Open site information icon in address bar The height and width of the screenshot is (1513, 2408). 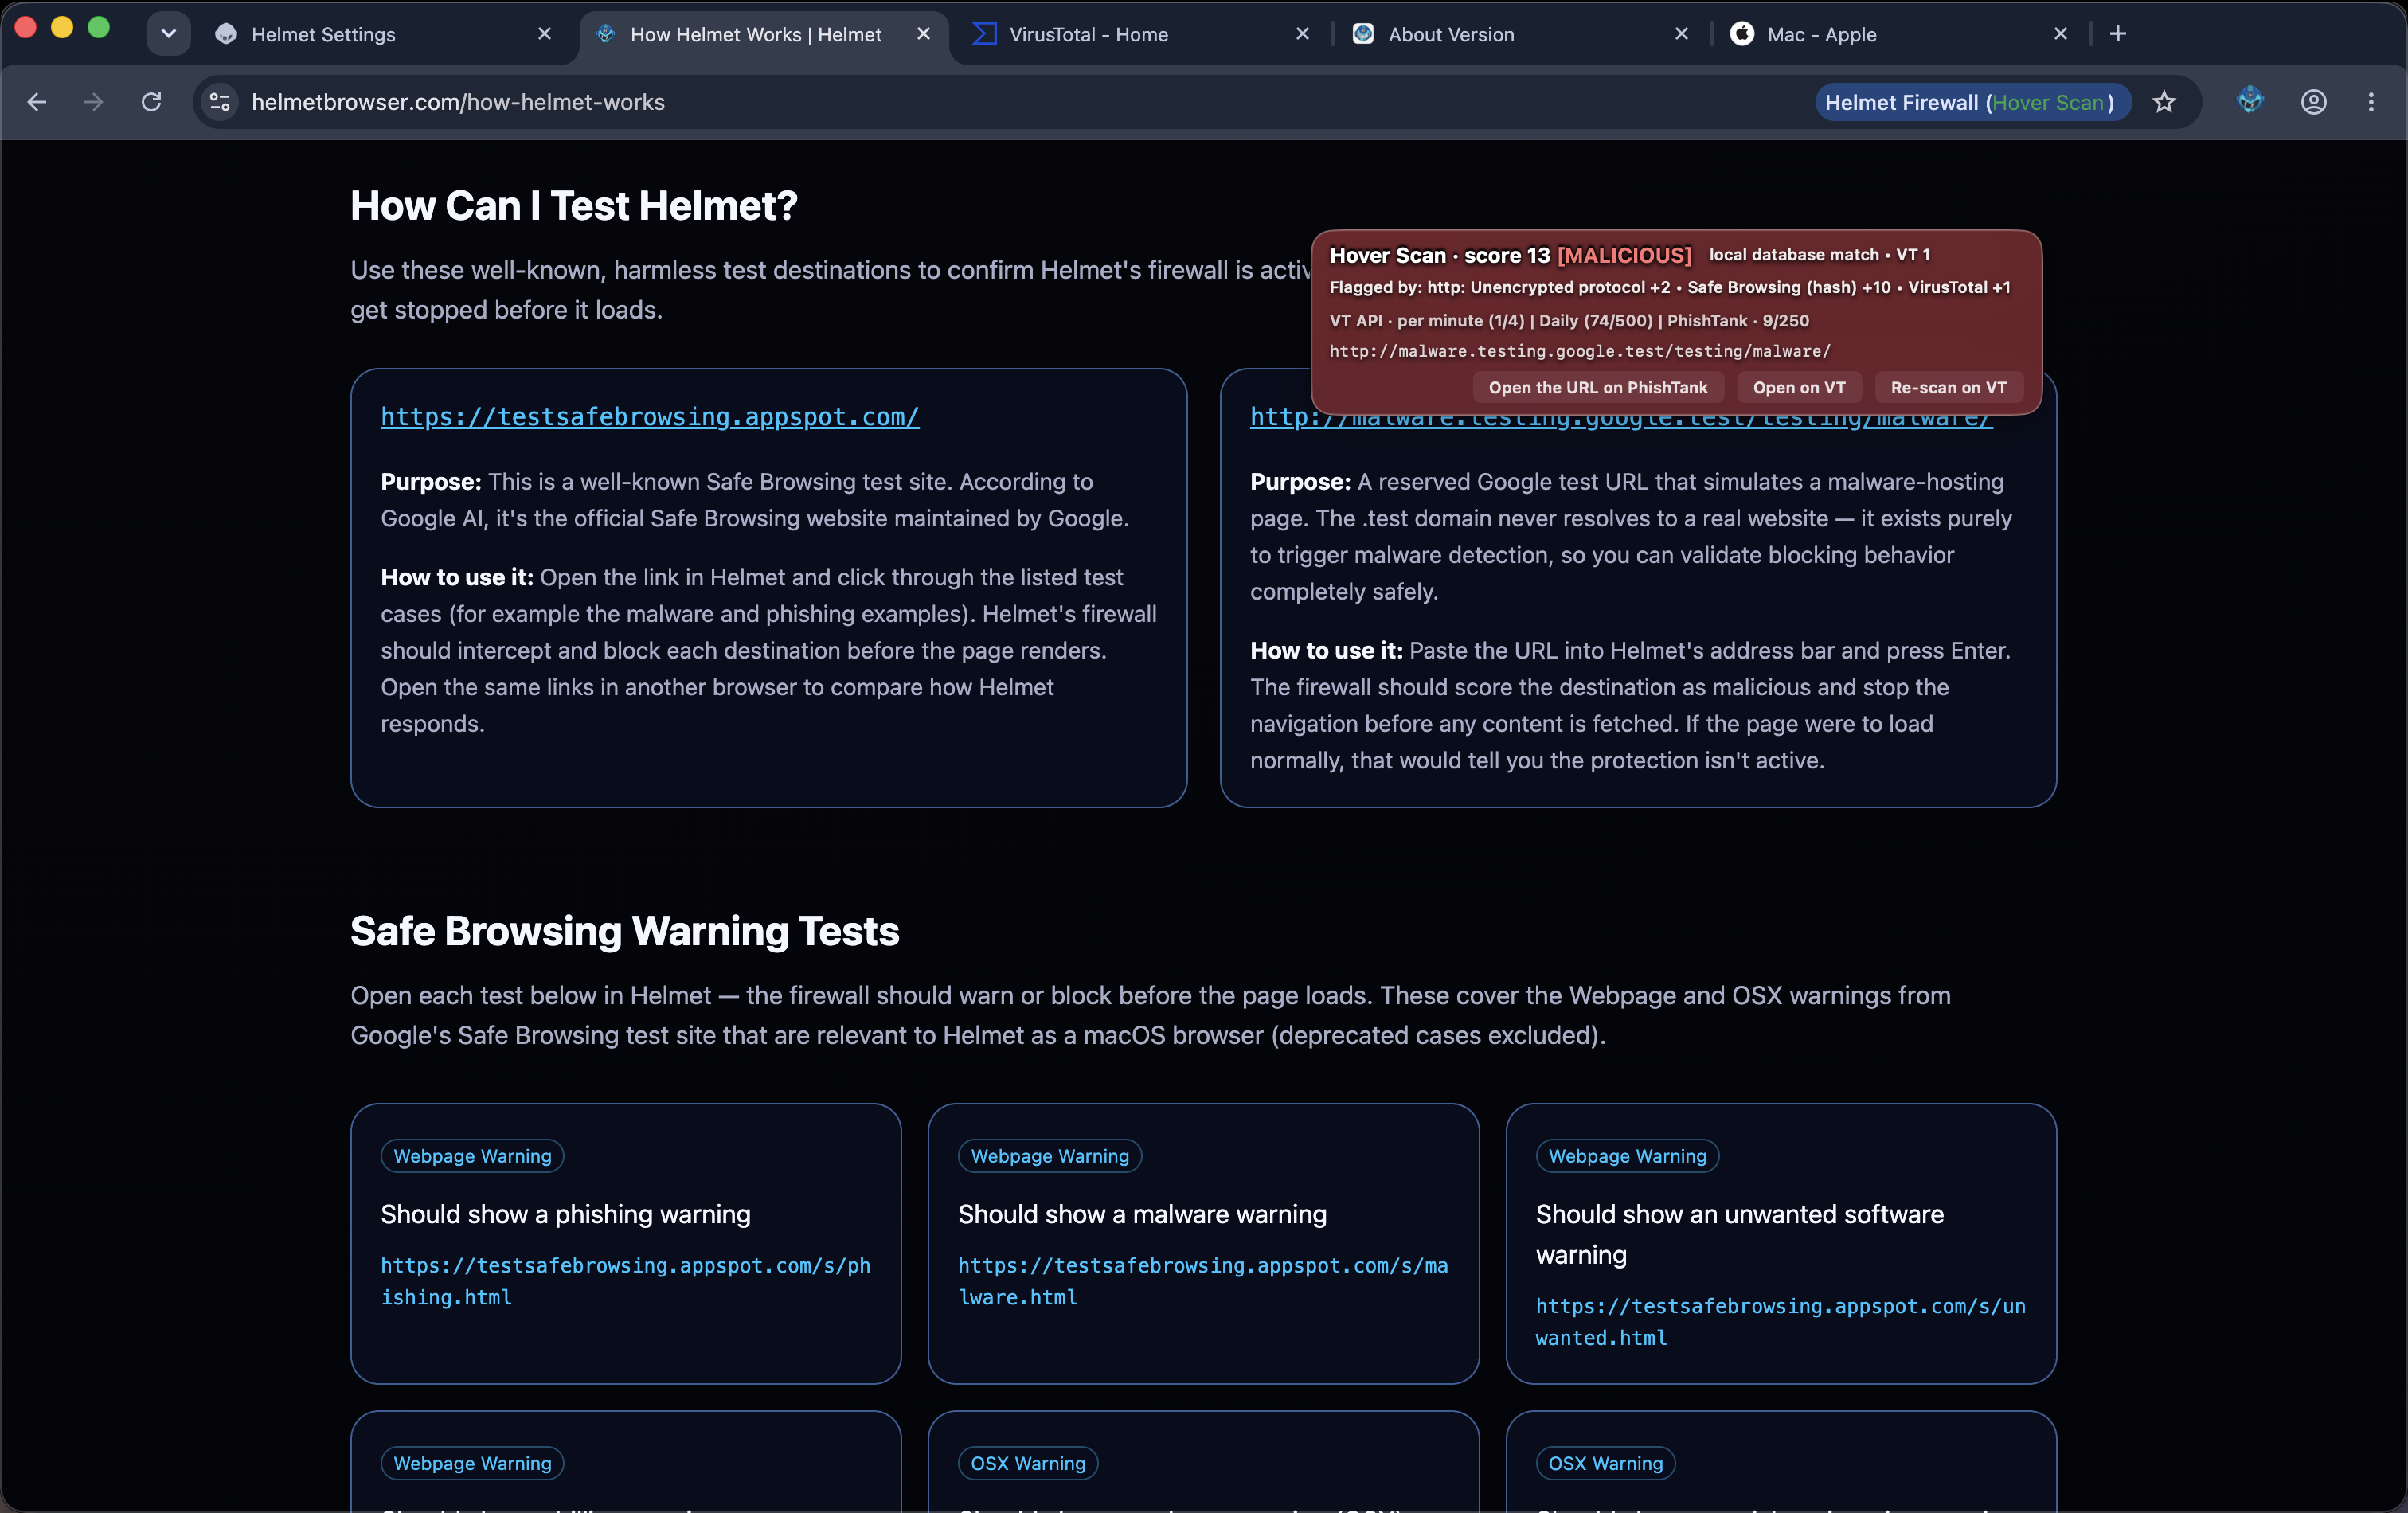(220, 102)
